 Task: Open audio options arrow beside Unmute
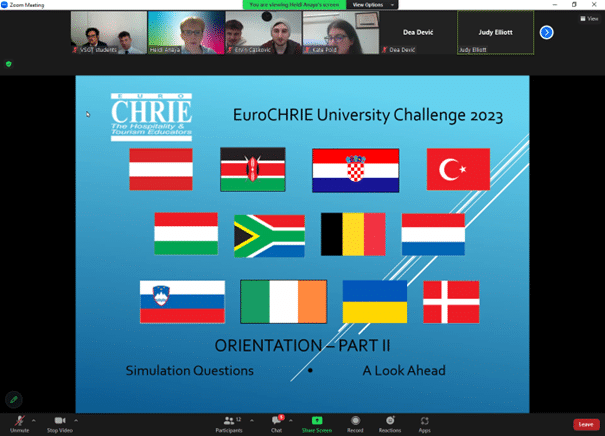click(x=34, y=421)
